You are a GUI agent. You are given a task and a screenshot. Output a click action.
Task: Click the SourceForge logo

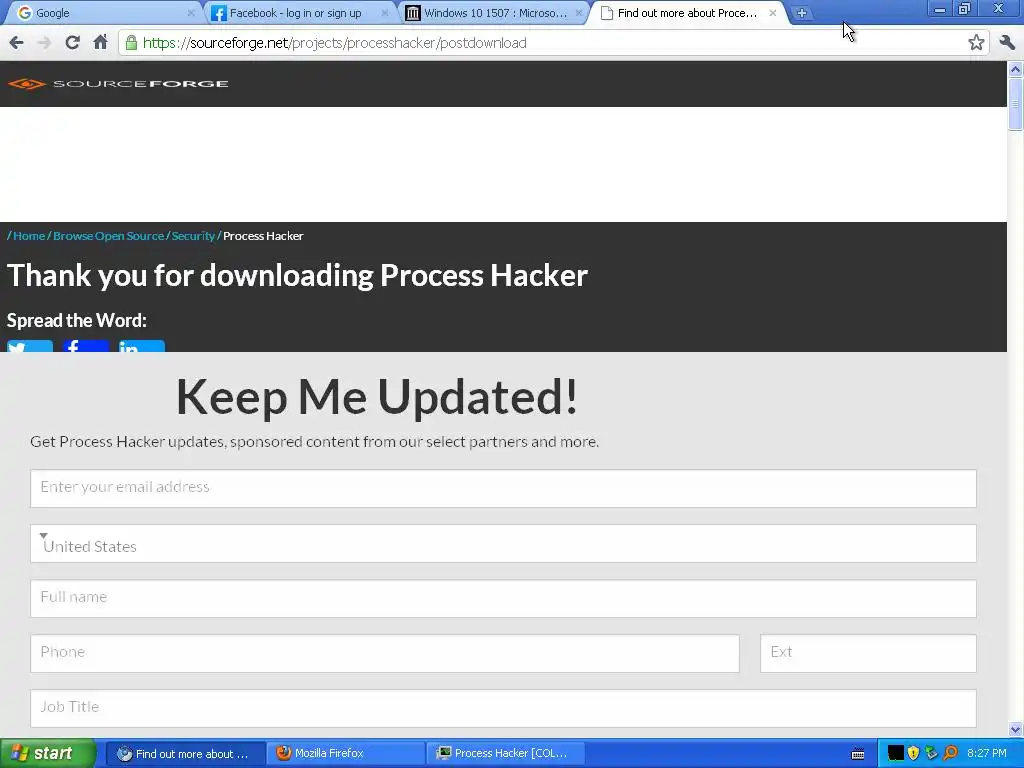pos(118,84)
